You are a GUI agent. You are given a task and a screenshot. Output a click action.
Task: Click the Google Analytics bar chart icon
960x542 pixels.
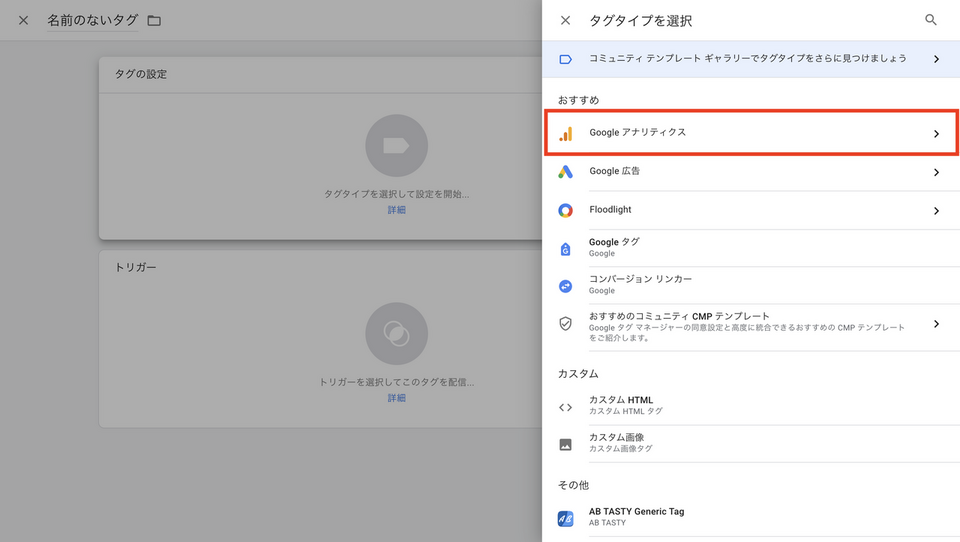(x=566, y=133)
